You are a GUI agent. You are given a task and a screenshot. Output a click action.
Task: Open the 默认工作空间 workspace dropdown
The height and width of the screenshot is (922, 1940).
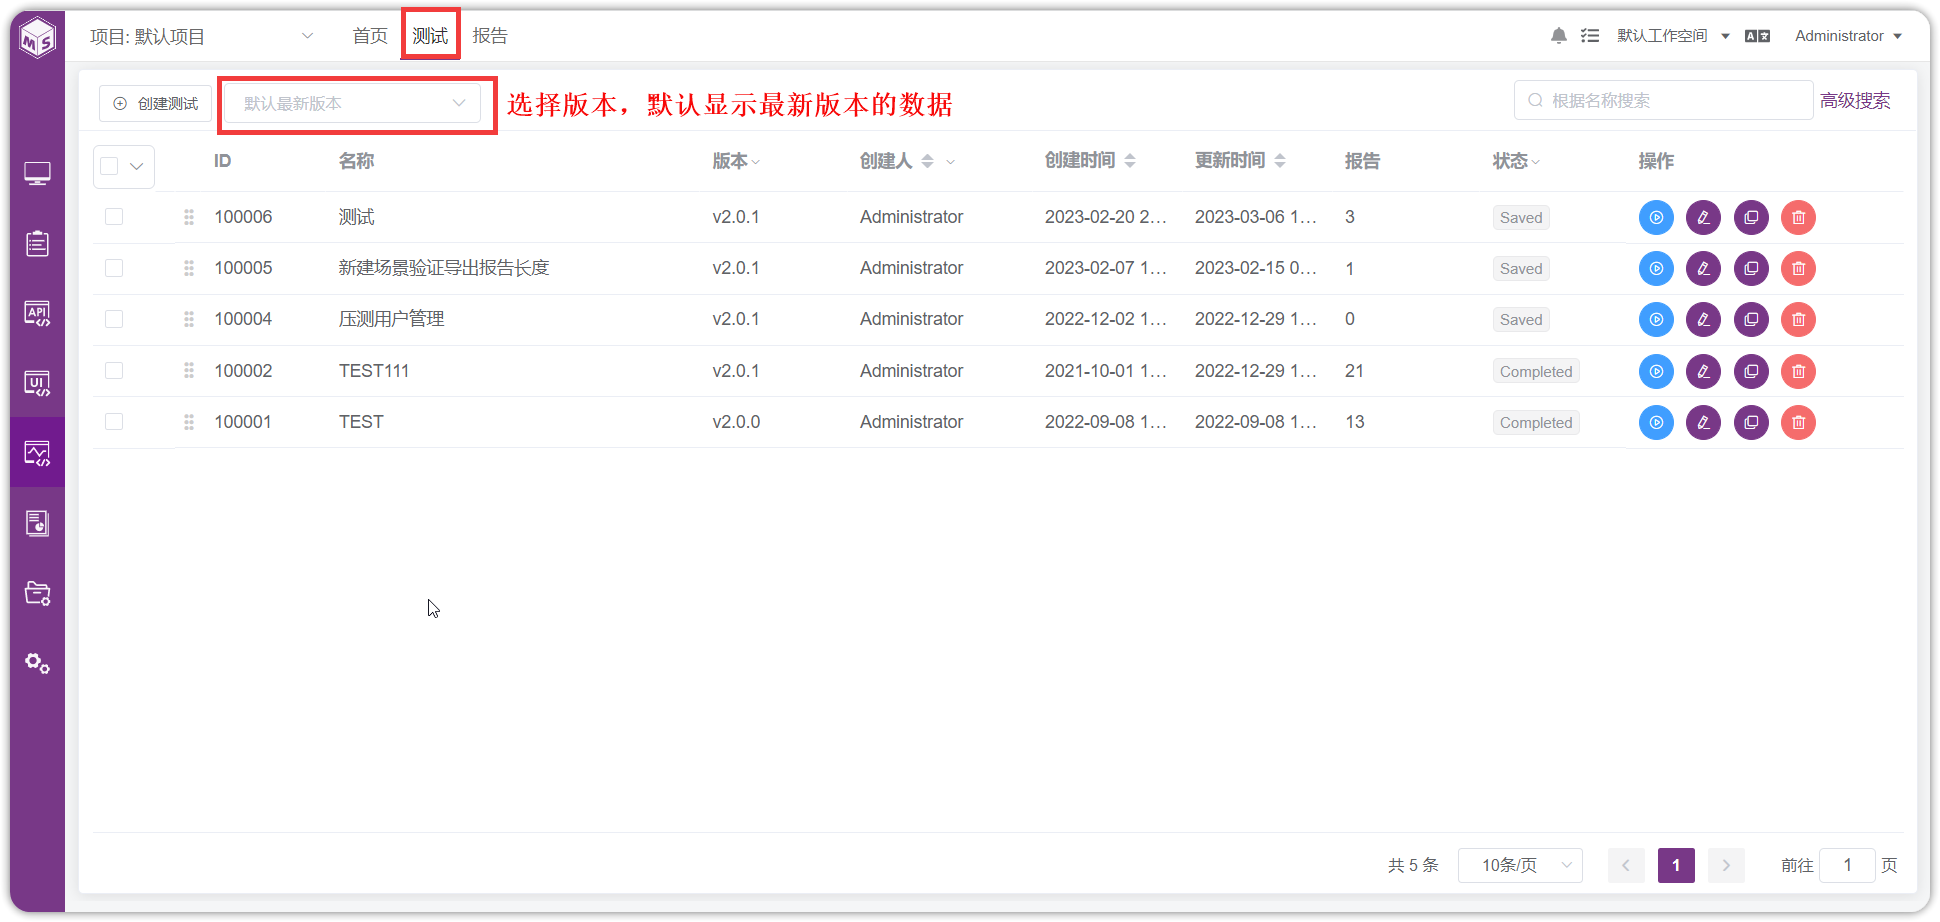[1673, 36]
